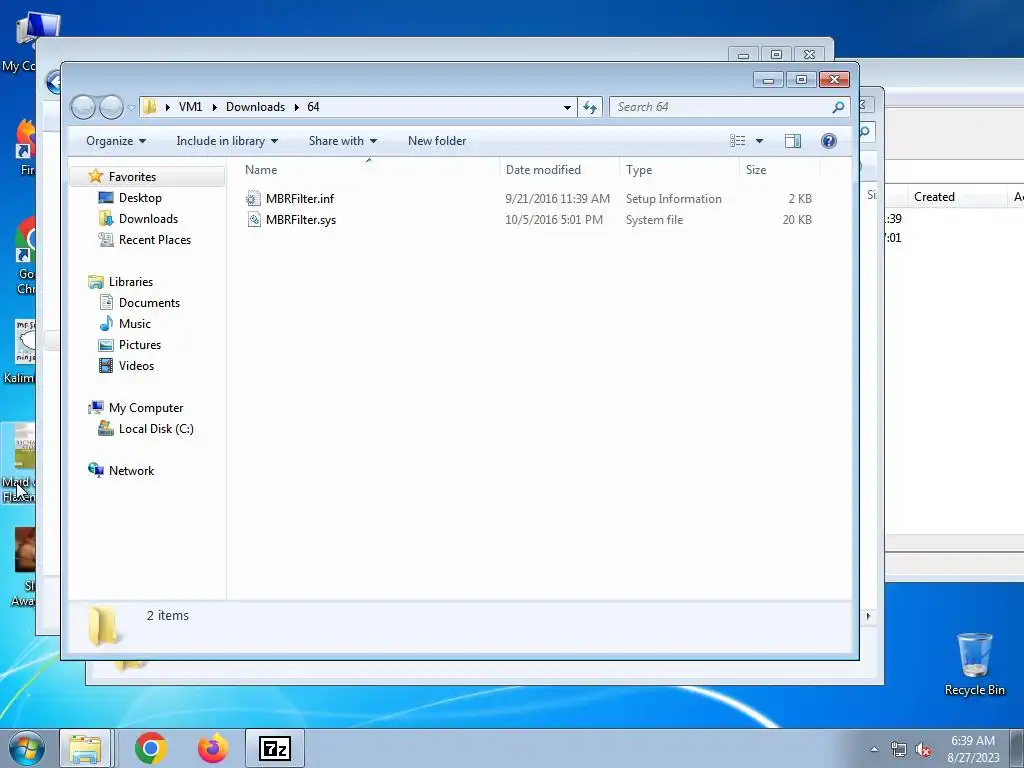Click the 20 KB size cell
Viewport: 1024px width, 768px height.
pos(797,220)
